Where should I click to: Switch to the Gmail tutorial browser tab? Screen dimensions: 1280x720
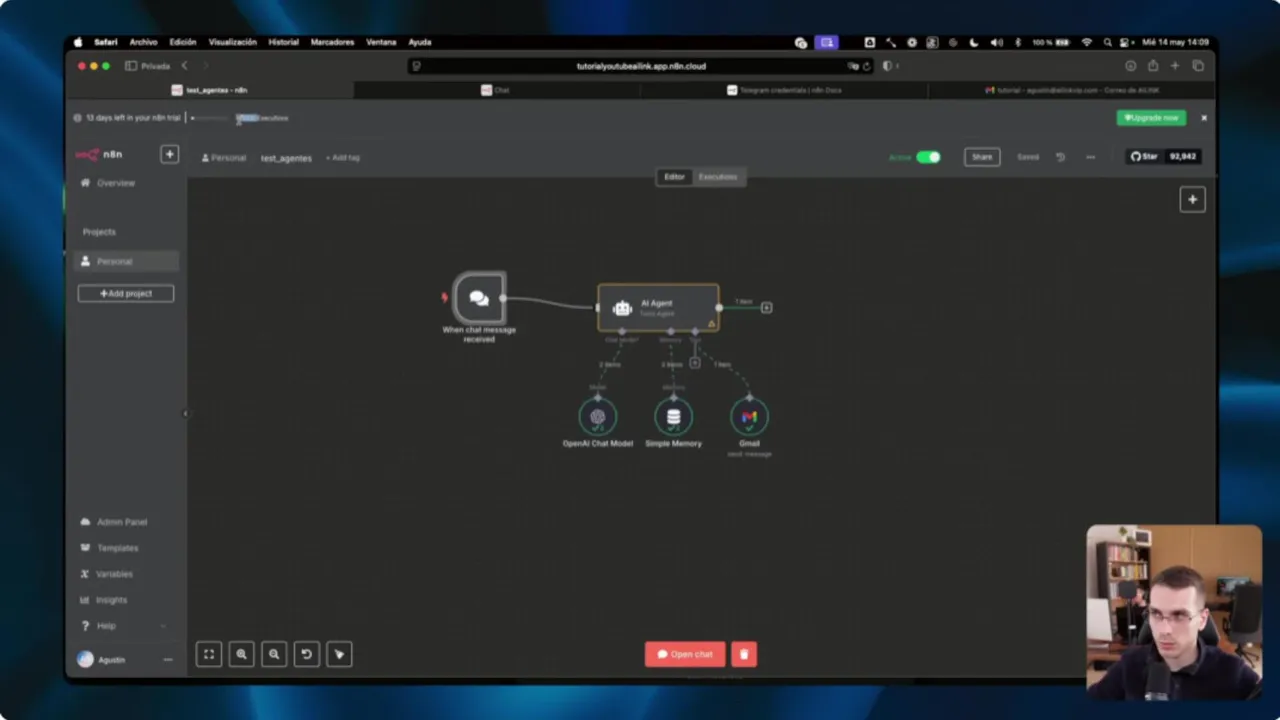click(1071, 90)
